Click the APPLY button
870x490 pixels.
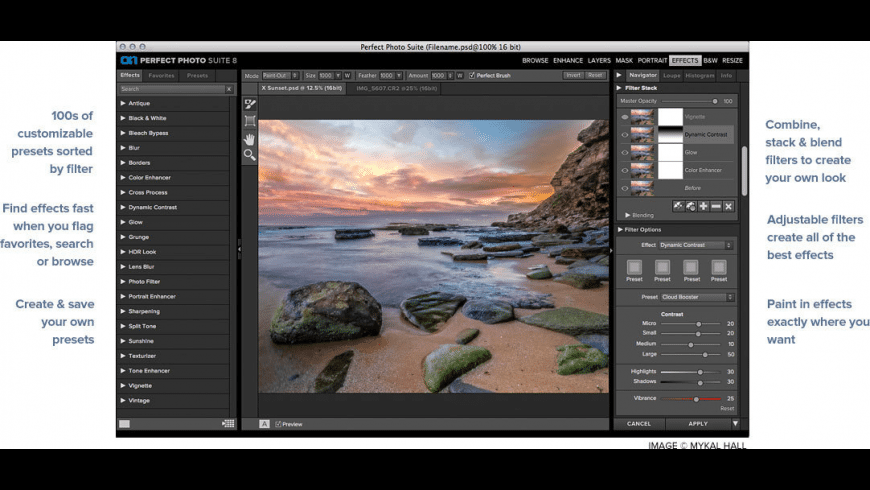(x=697, y=423)
